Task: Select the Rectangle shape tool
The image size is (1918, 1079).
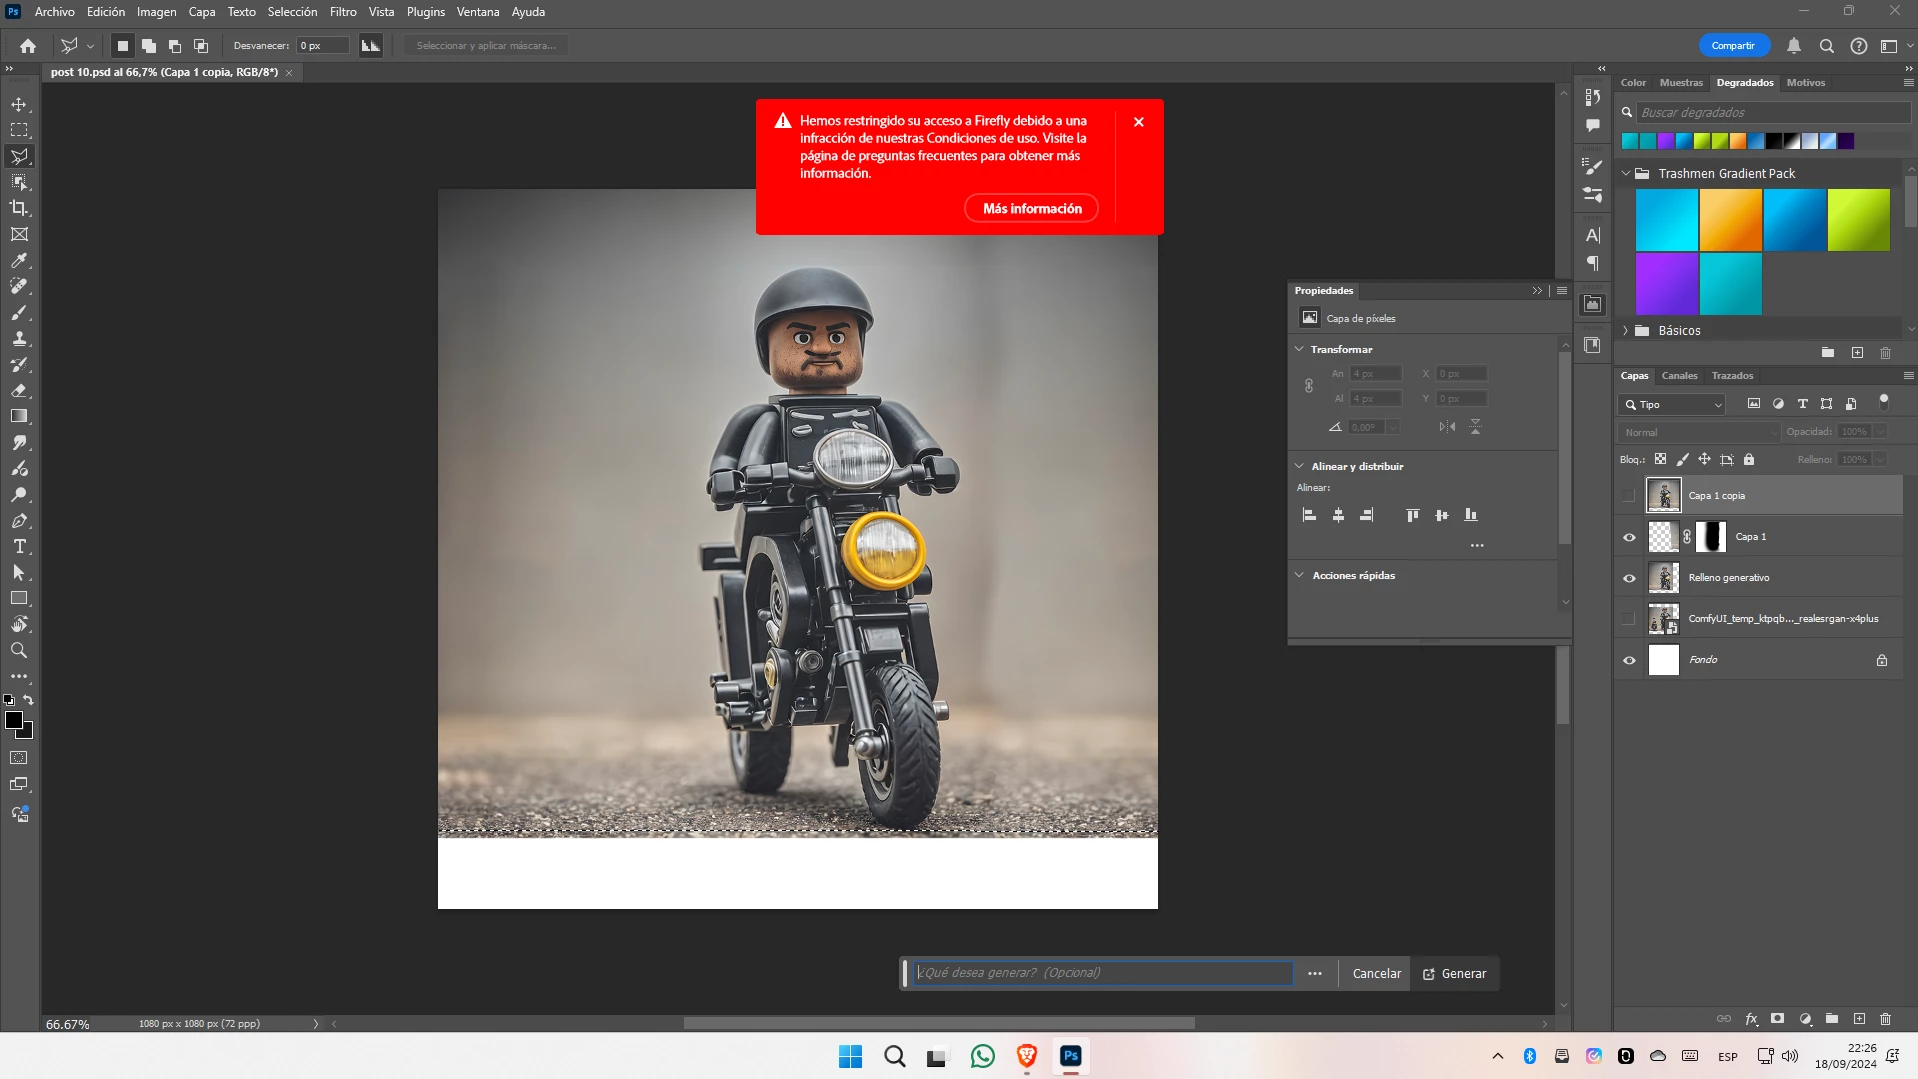Action: (19, 598)
